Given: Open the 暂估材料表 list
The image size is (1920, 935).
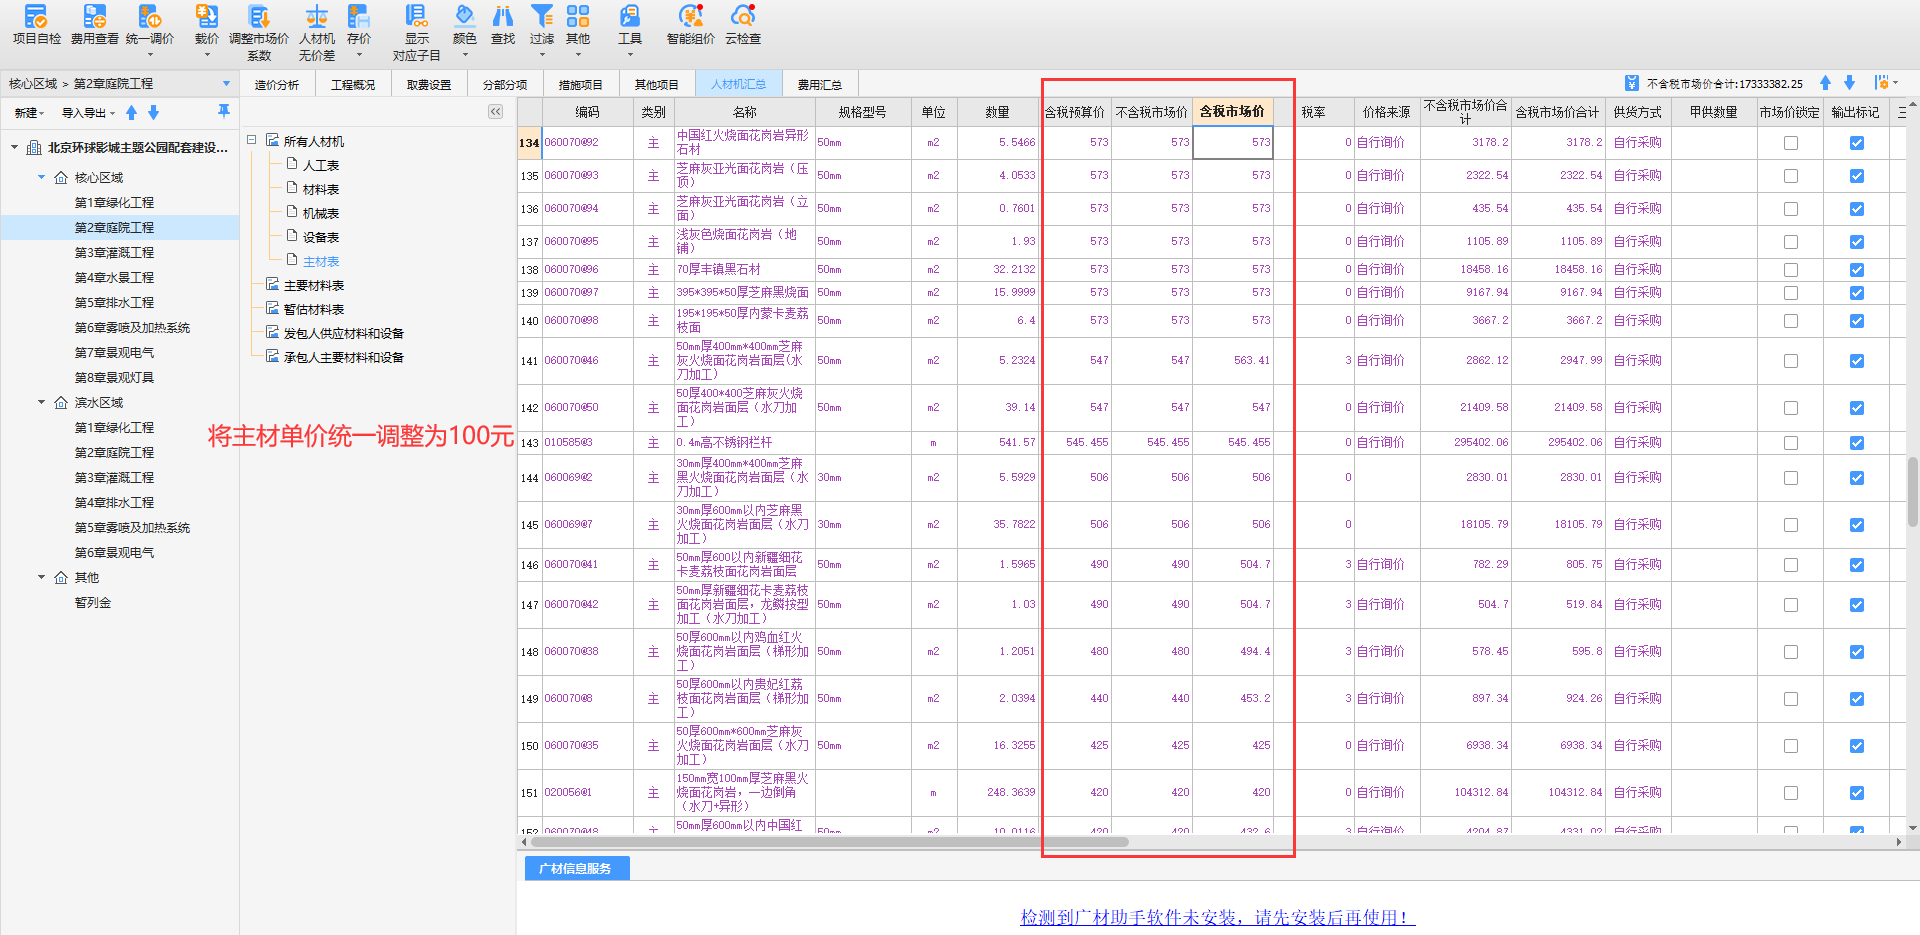Looking at the screenshot, I should coord(313,310).
